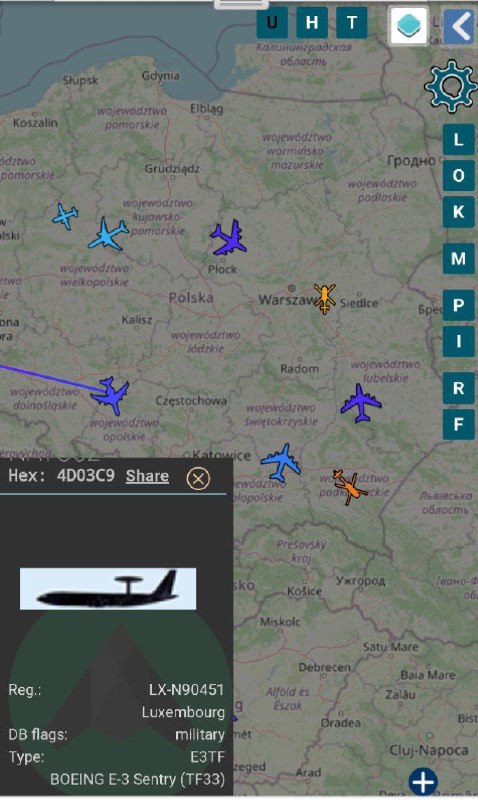Screen dimensions: 478x800
Task: Toggle the M map option button
Action: [458, 259]
